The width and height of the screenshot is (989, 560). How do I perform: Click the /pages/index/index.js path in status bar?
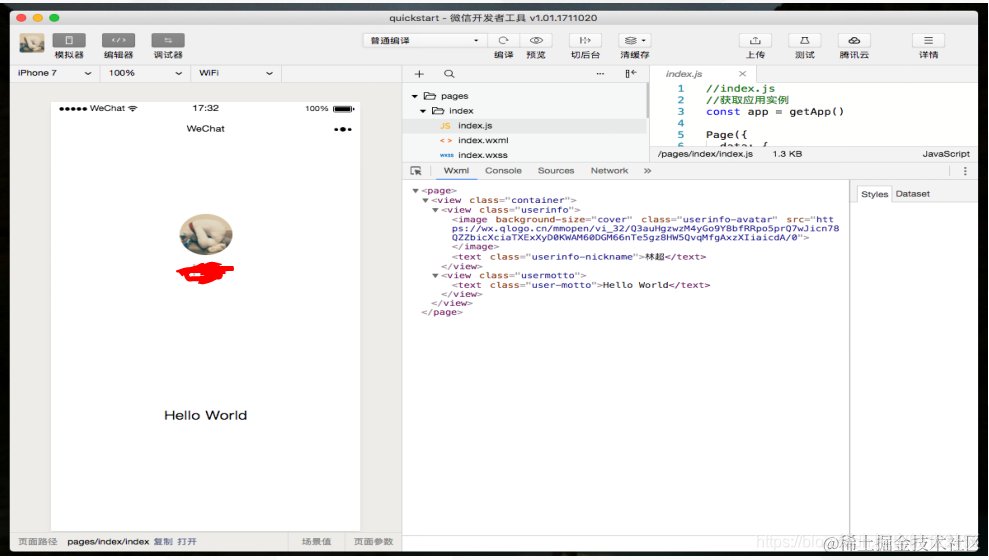[705, 154]
